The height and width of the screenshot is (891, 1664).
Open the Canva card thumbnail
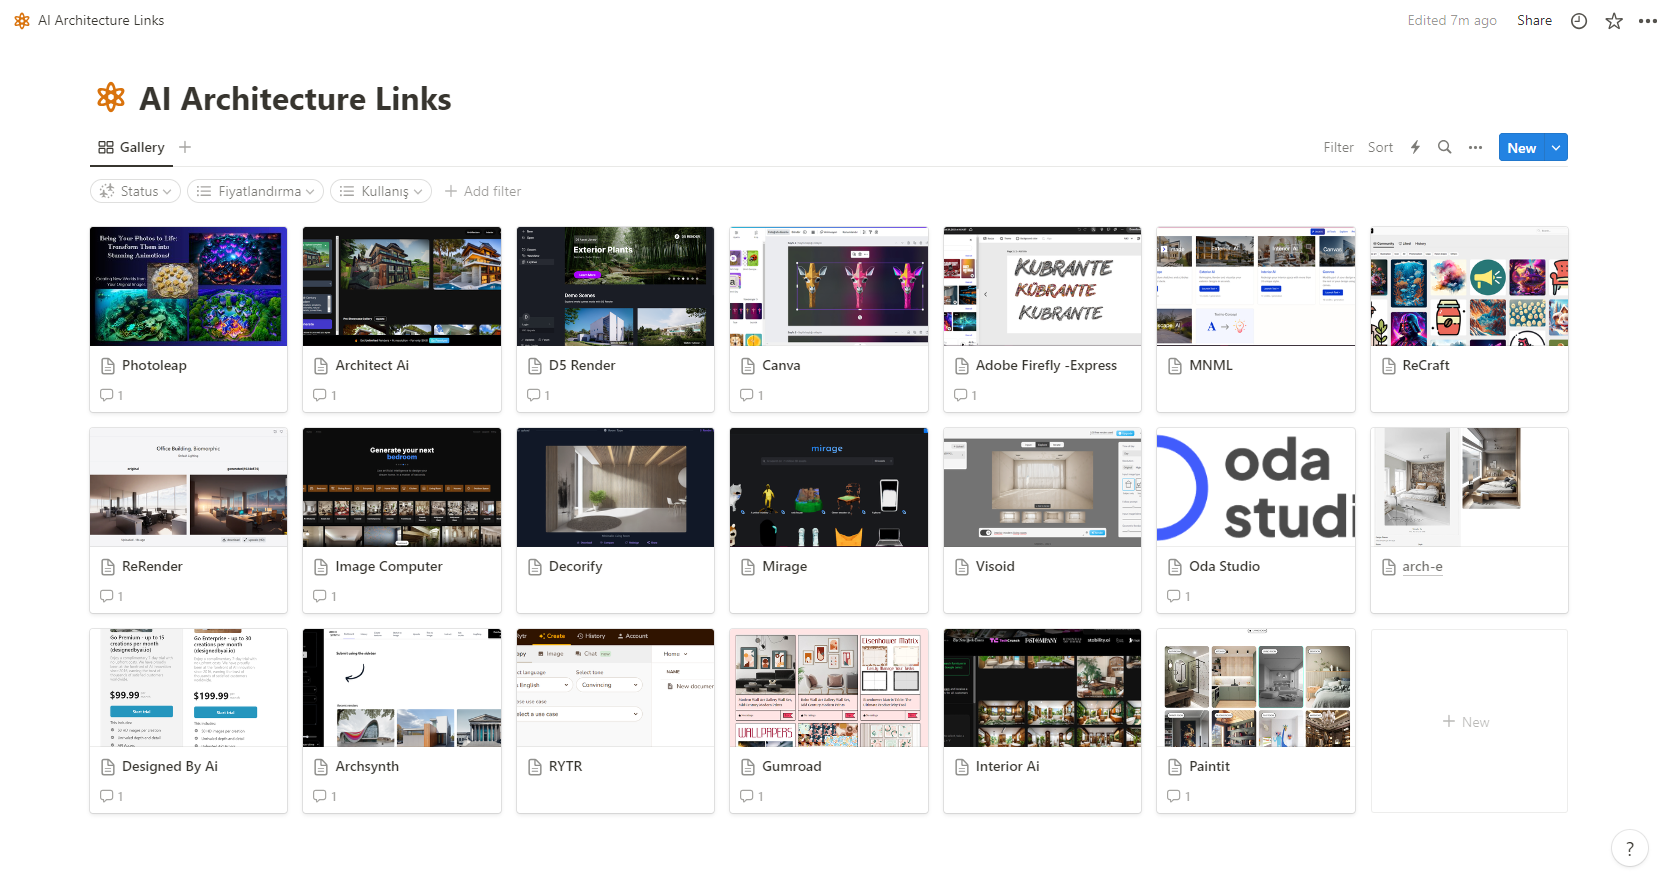829,286
